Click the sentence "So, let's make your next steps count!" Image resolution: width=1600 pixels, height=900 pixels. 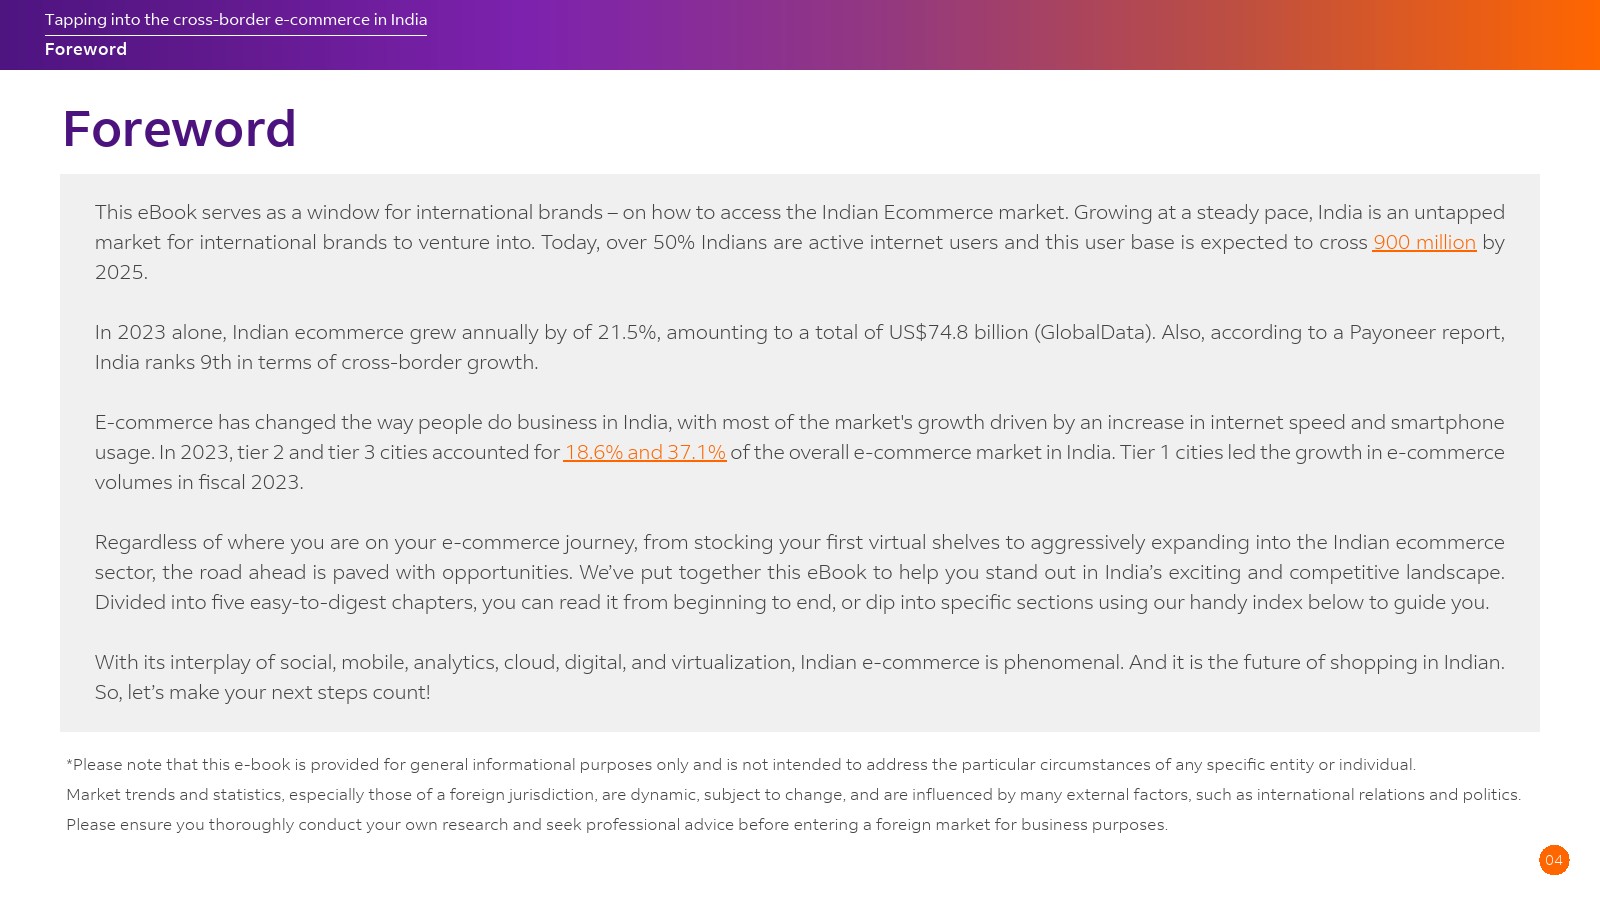point(262,692)
